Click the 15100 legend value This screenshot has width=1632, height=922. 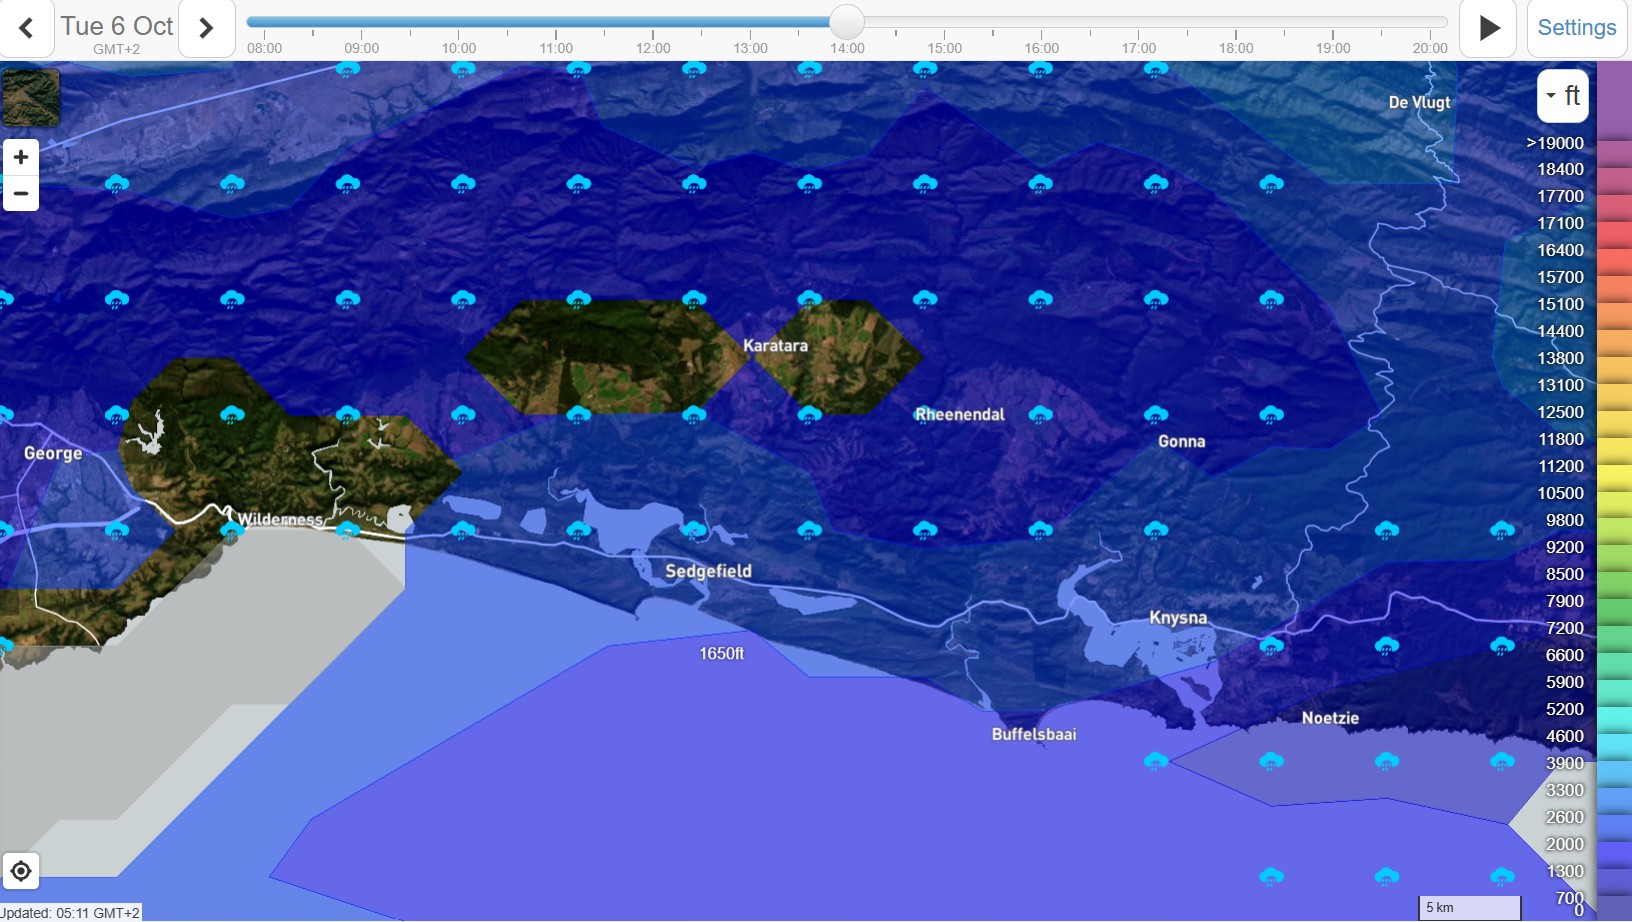click(x=1561, y=304)
